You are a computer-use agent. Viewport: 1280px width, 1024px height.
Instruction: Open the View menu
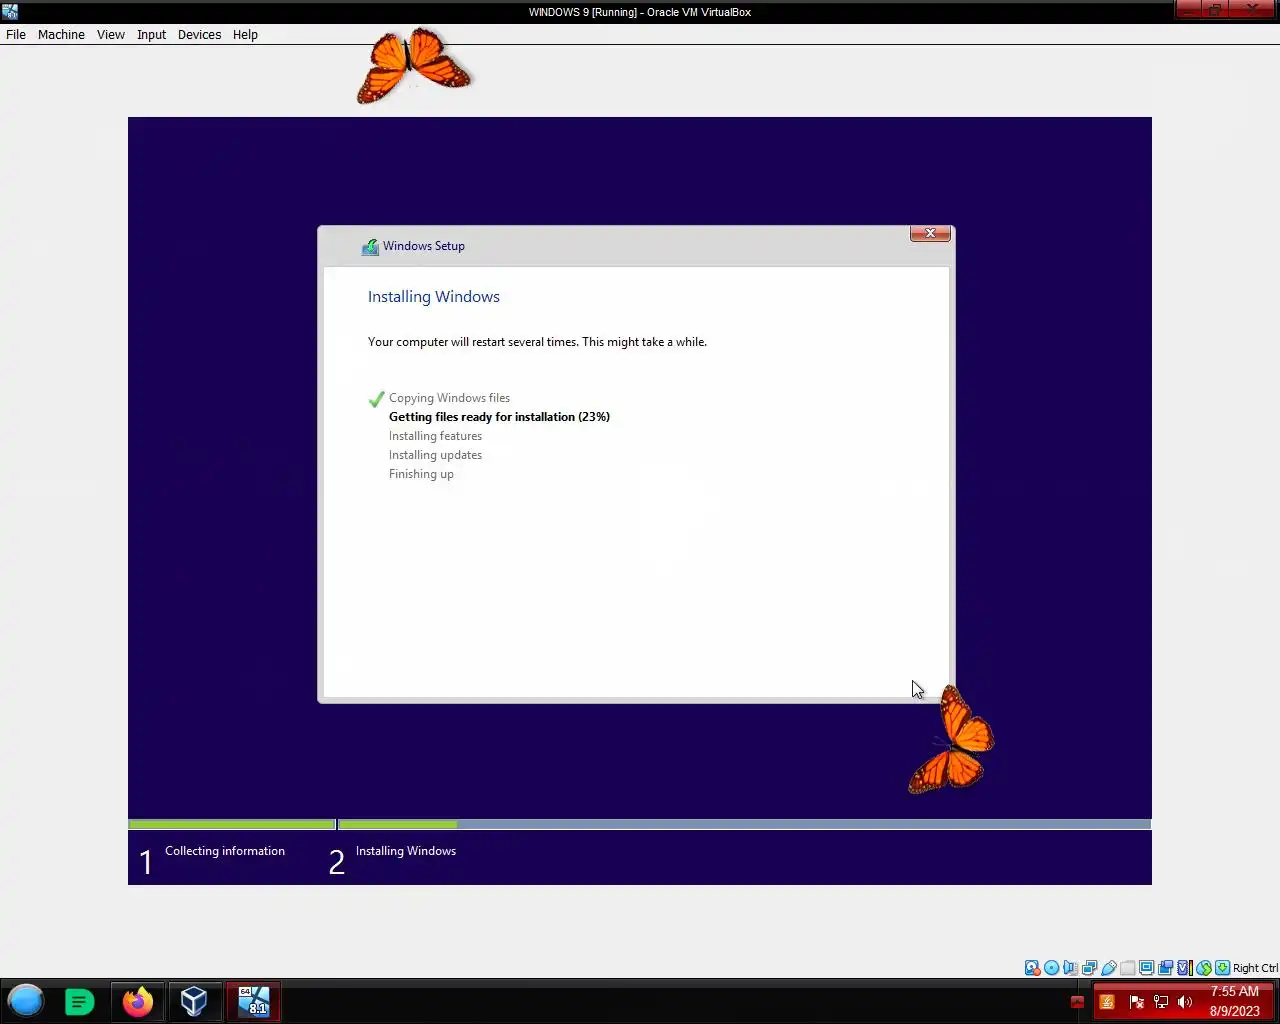click(x=111, y=34)
